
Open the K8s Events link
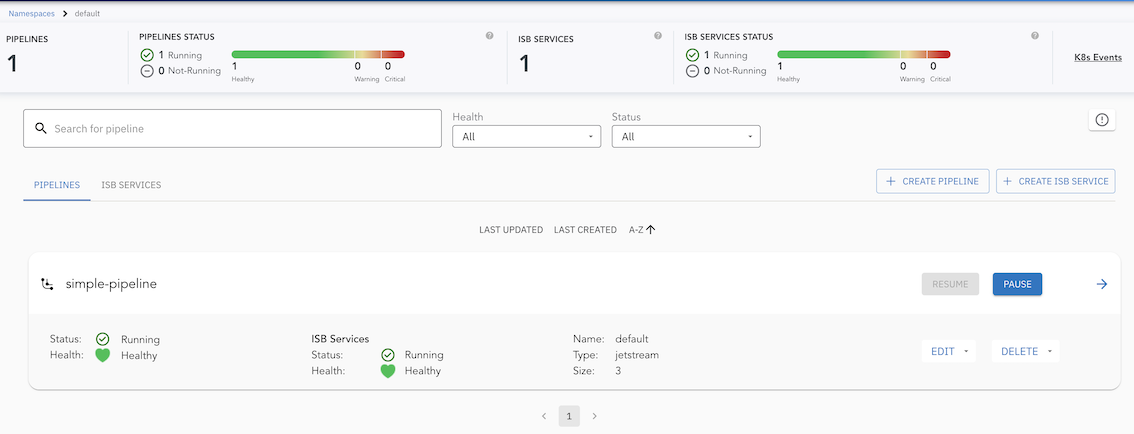click(x=1098, y=57)
